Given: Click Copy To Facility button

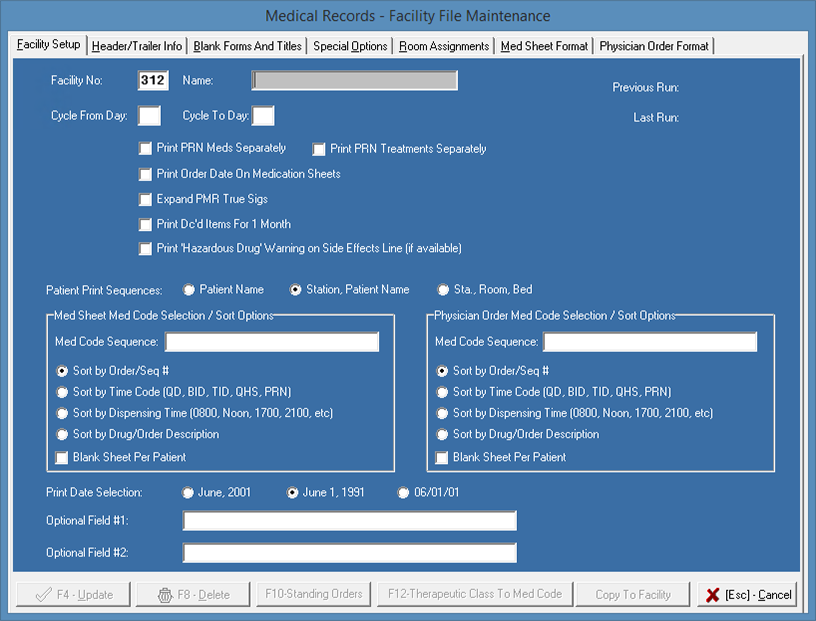Looking at the screenshot, I should pos(632,594).
